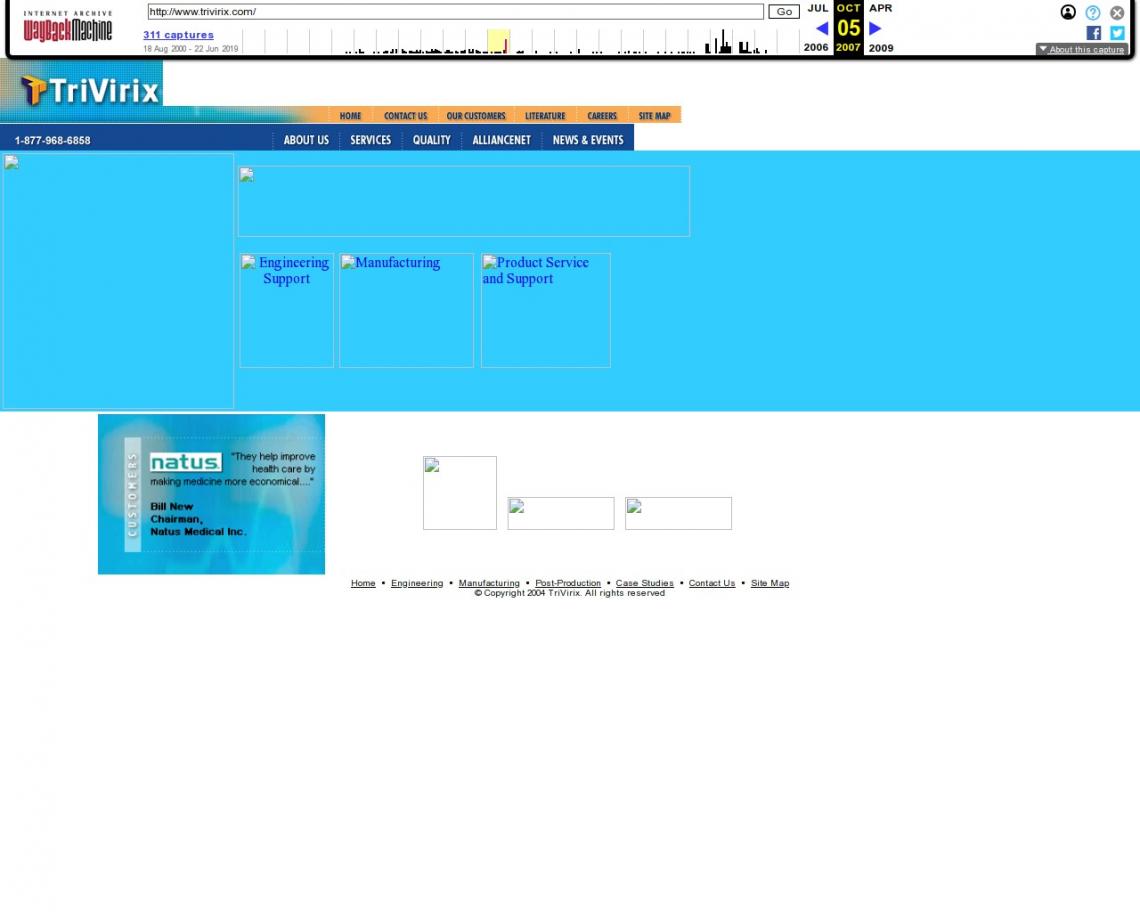Open the Wayback Machine logo link

68,26
